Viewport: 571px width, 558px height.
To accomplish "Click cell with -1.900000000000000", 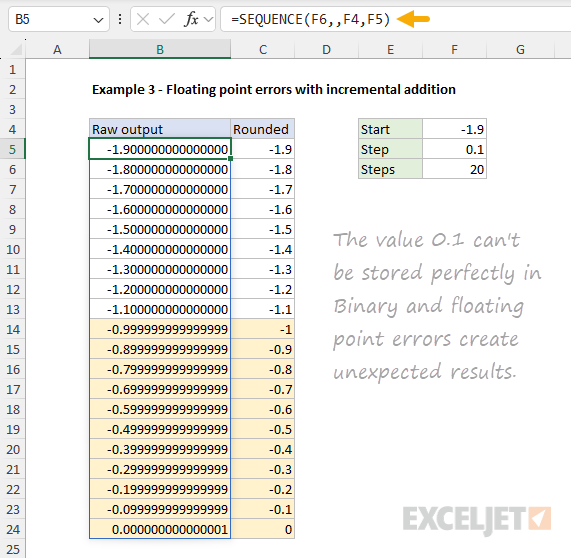I will click(160, 149).
